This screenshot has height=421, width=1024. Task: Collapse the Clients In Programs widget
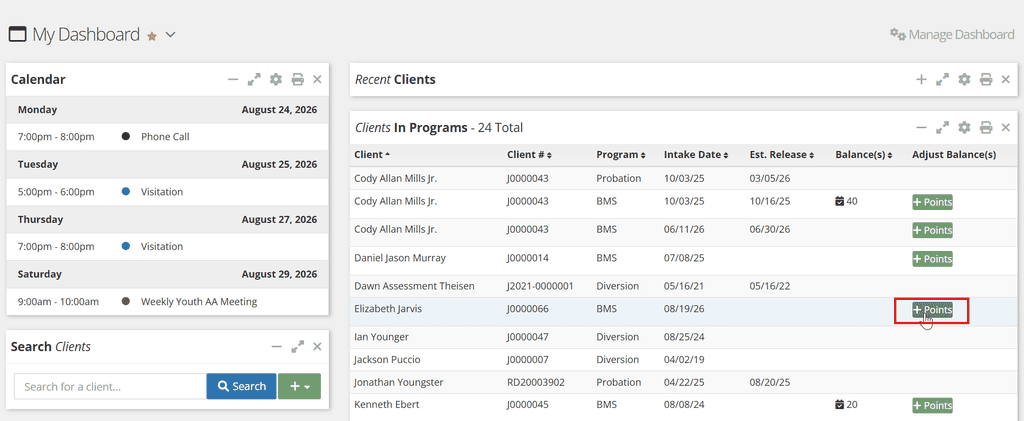point(921,127)
